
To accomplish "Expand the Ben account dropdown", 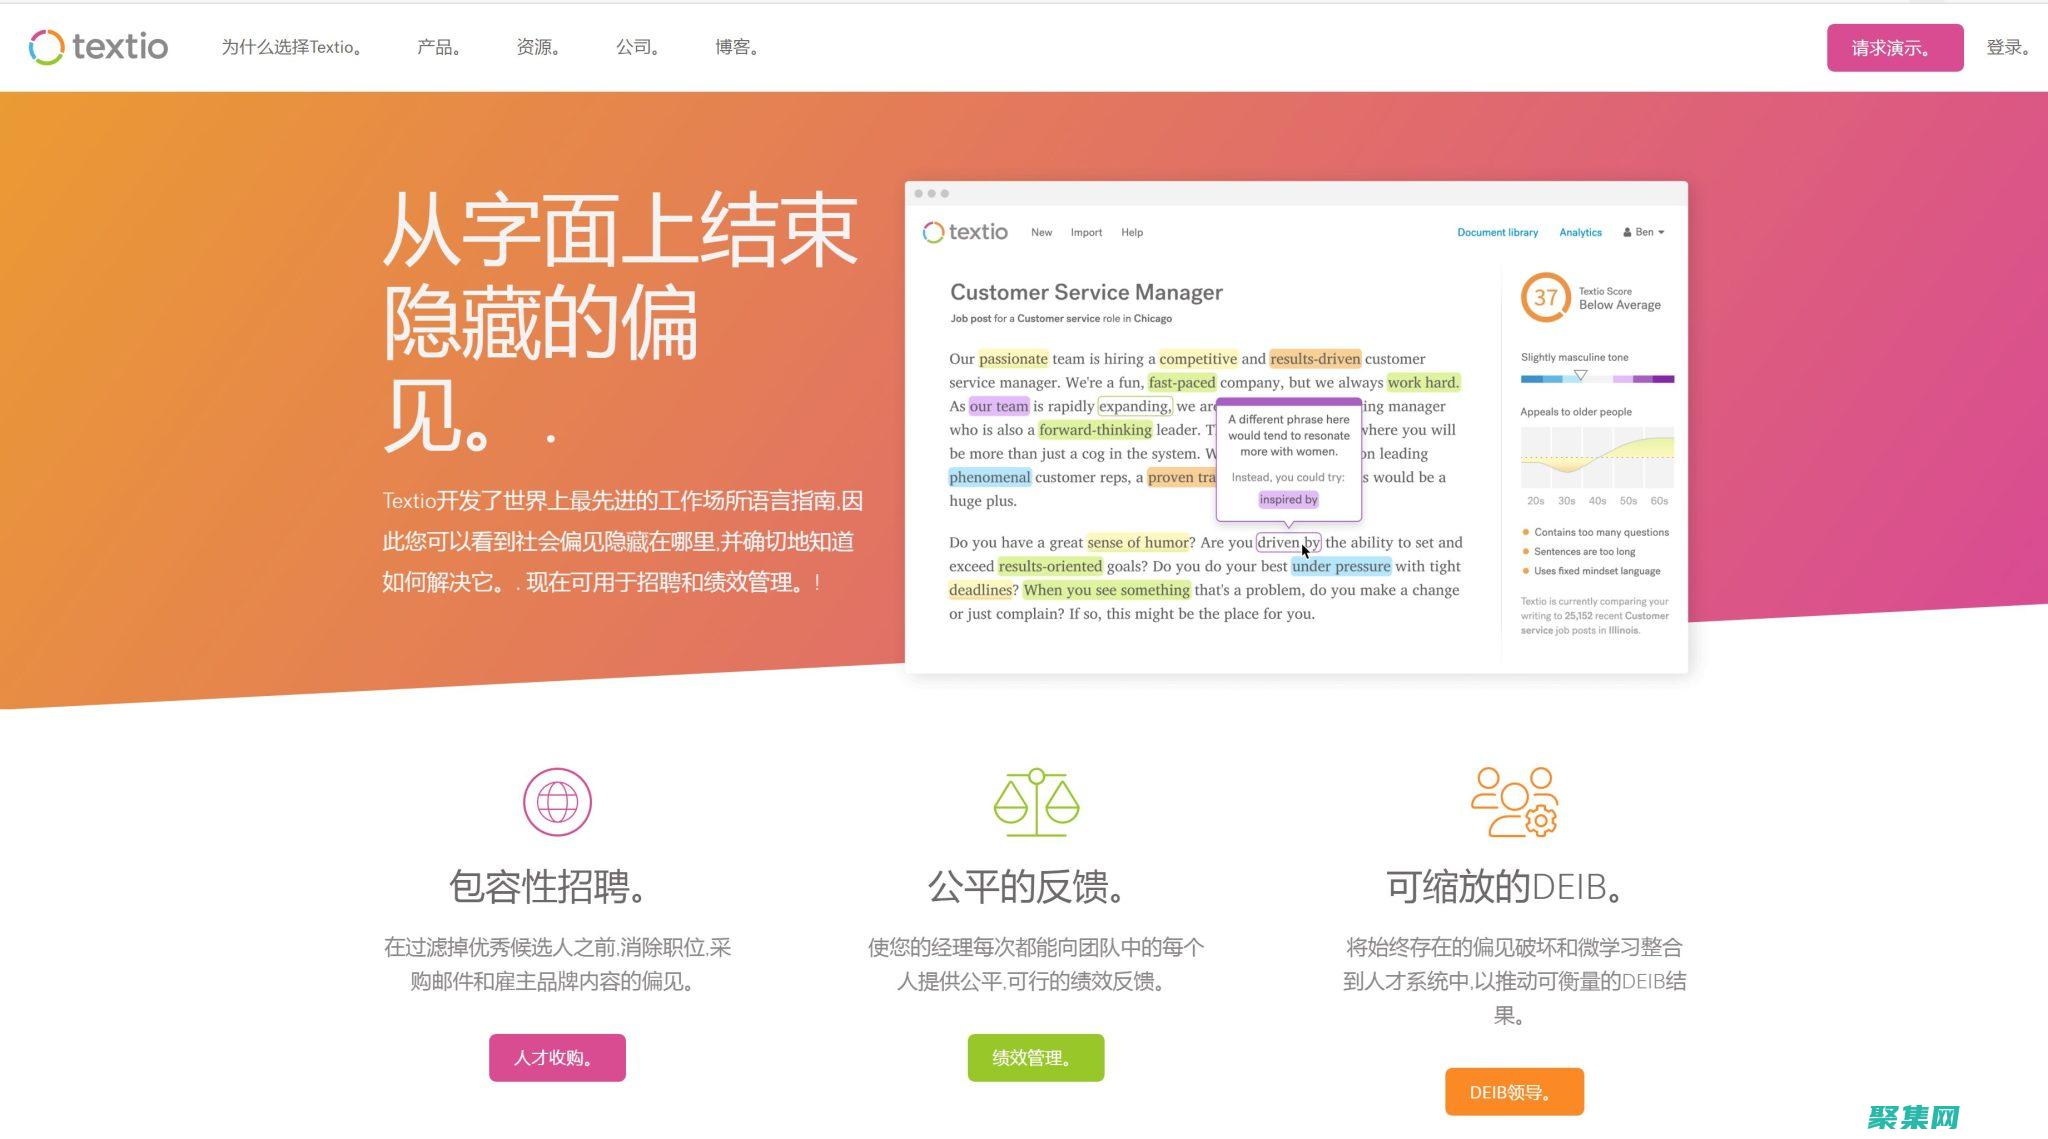I will (1663, 232).
